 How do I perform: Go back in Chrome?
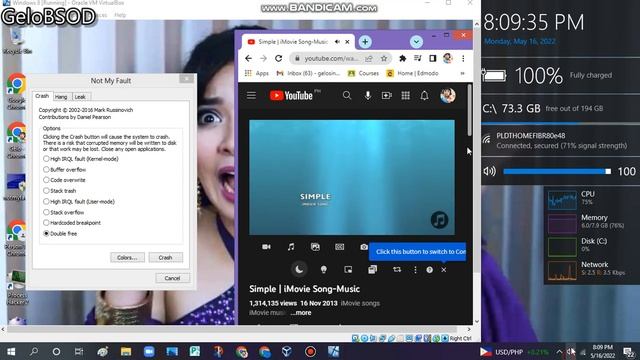(x=248, y=58)
